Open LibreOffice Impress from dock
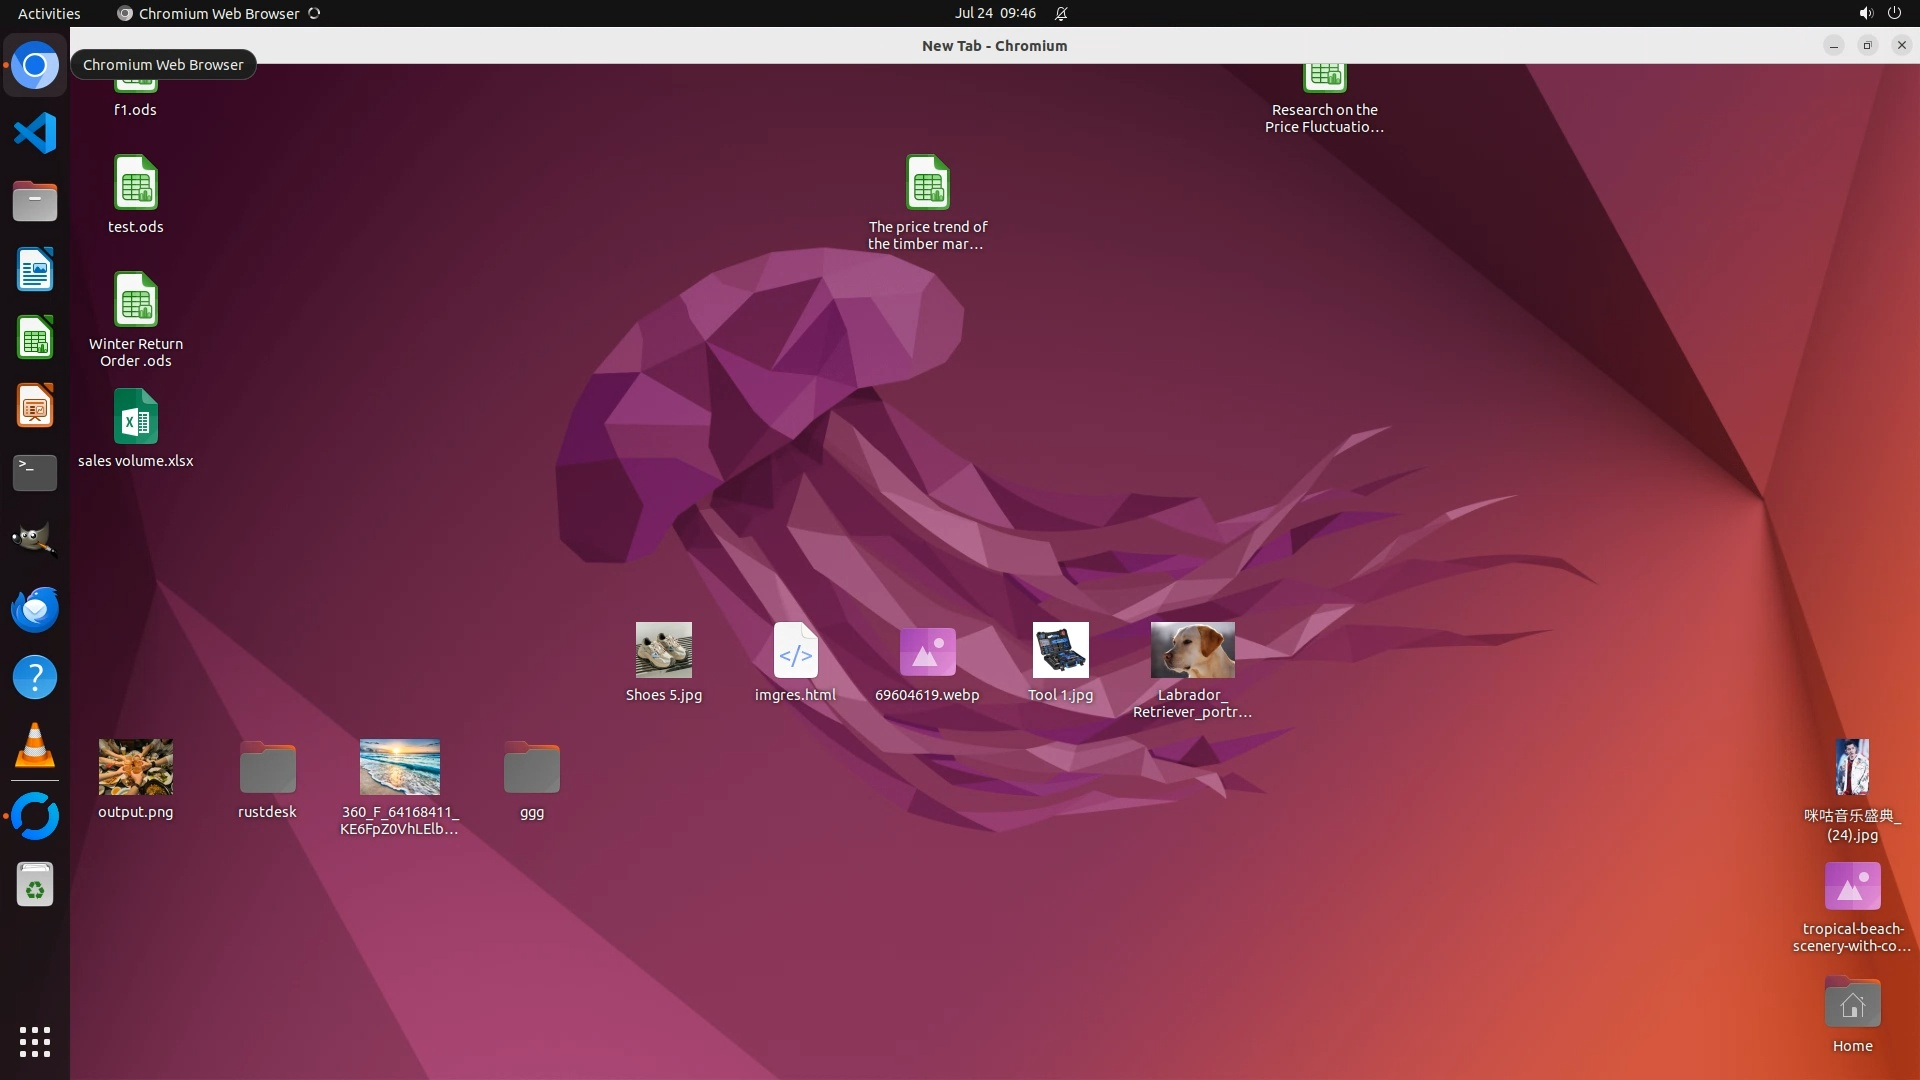Viewport: 1920px width, 1080px height. [35, 406]
